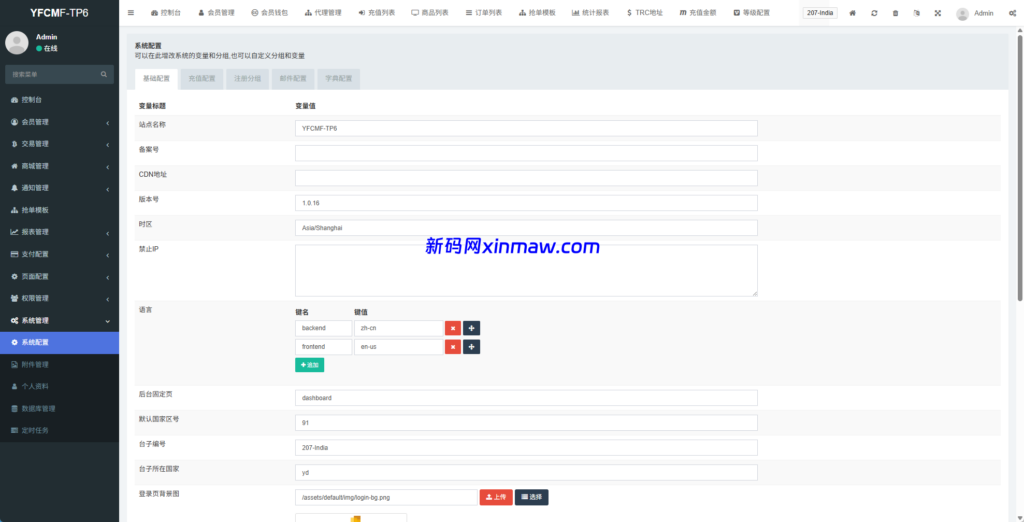Click plus button on frontend row
This screenshot has width=1024, height=522.
[x=472, y=347]
